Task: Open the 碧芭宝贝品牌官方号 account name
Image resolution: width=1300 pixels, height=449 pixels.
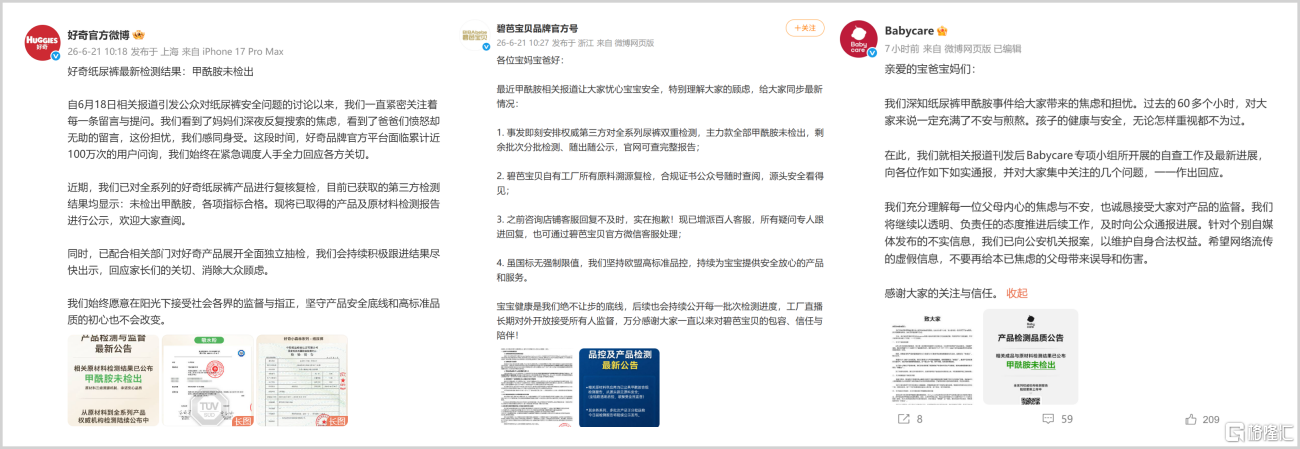Action: (x=537, y=28)
